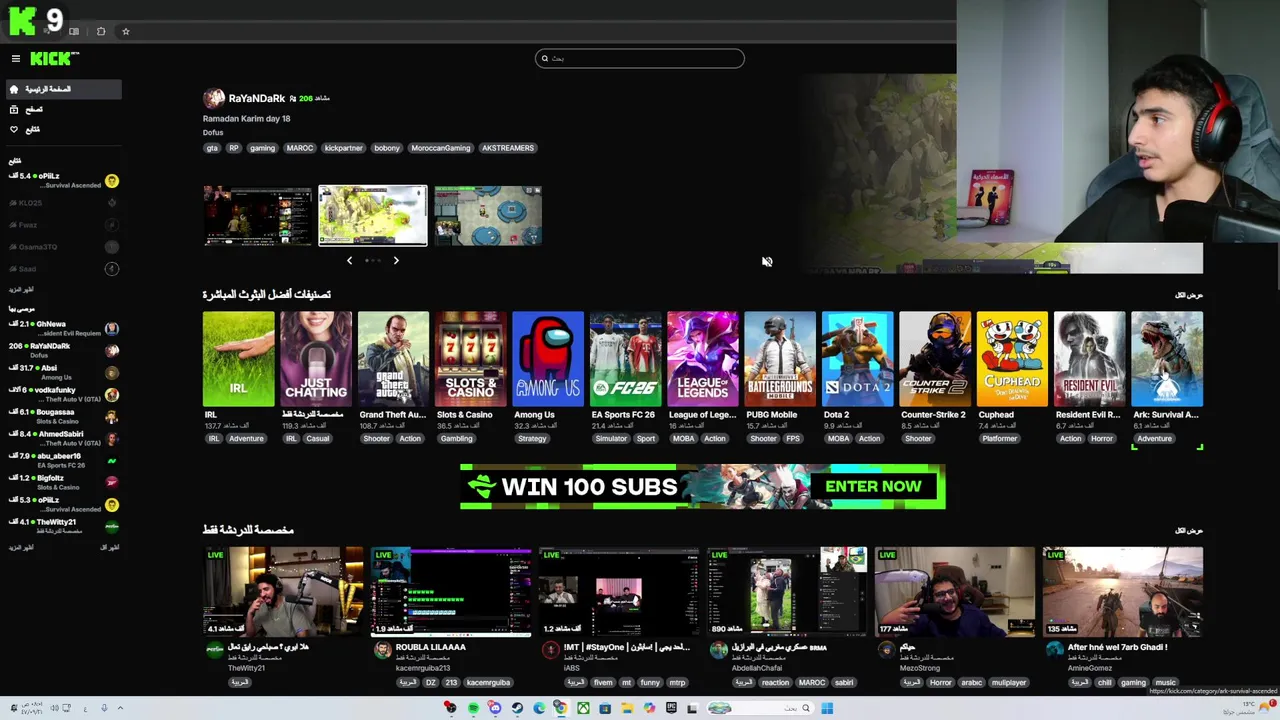Open Bigfoltz recommended channel
Viewport: 1280px width, 720px height.
point(64,482)
